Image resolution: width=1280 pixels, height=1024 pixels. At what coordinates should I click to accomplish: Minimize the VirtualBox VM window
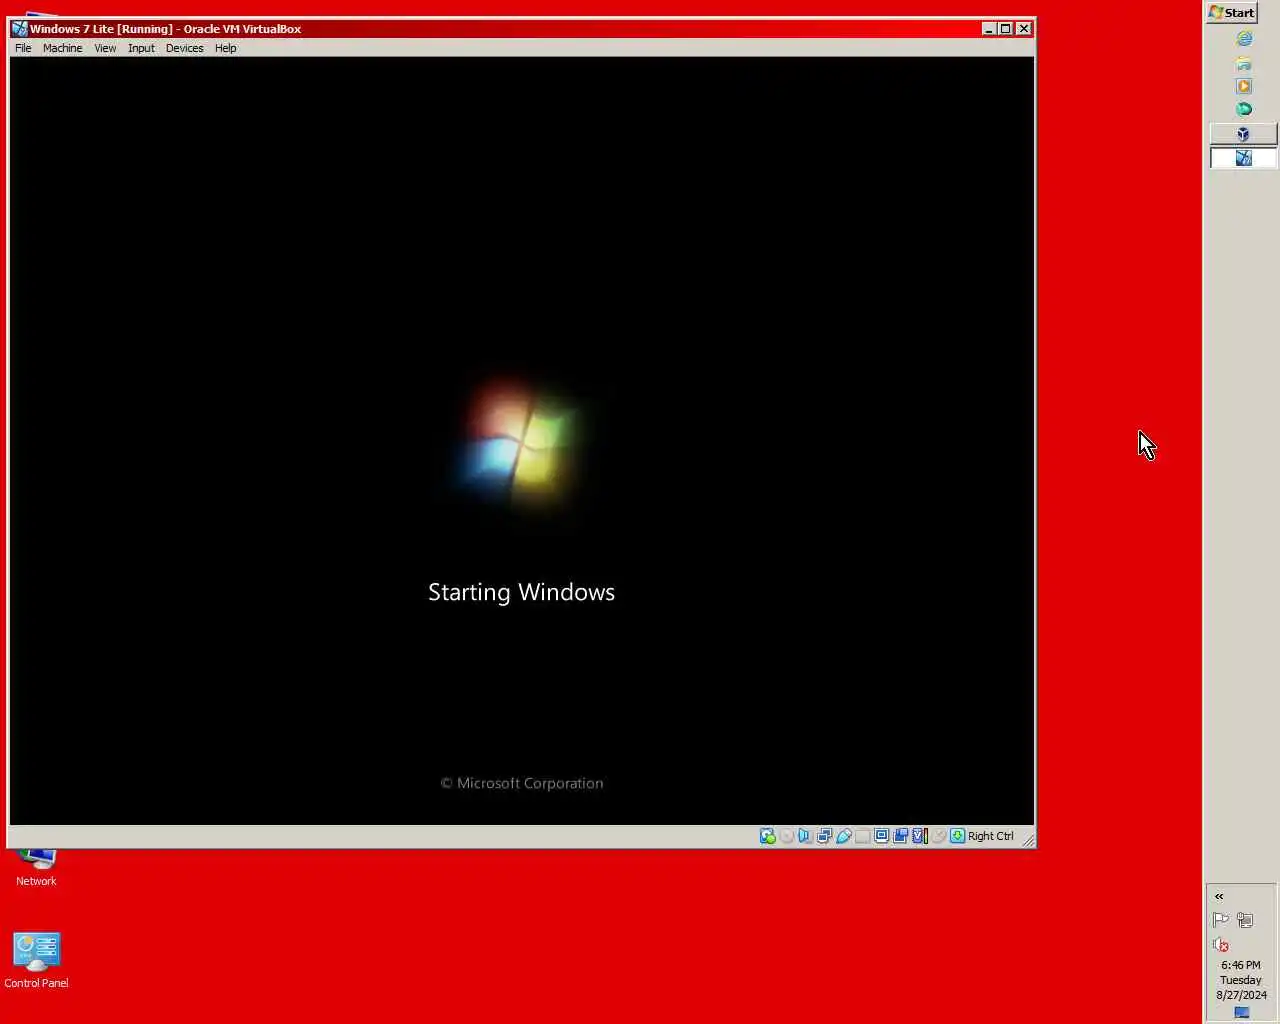(x=988, y=29)
